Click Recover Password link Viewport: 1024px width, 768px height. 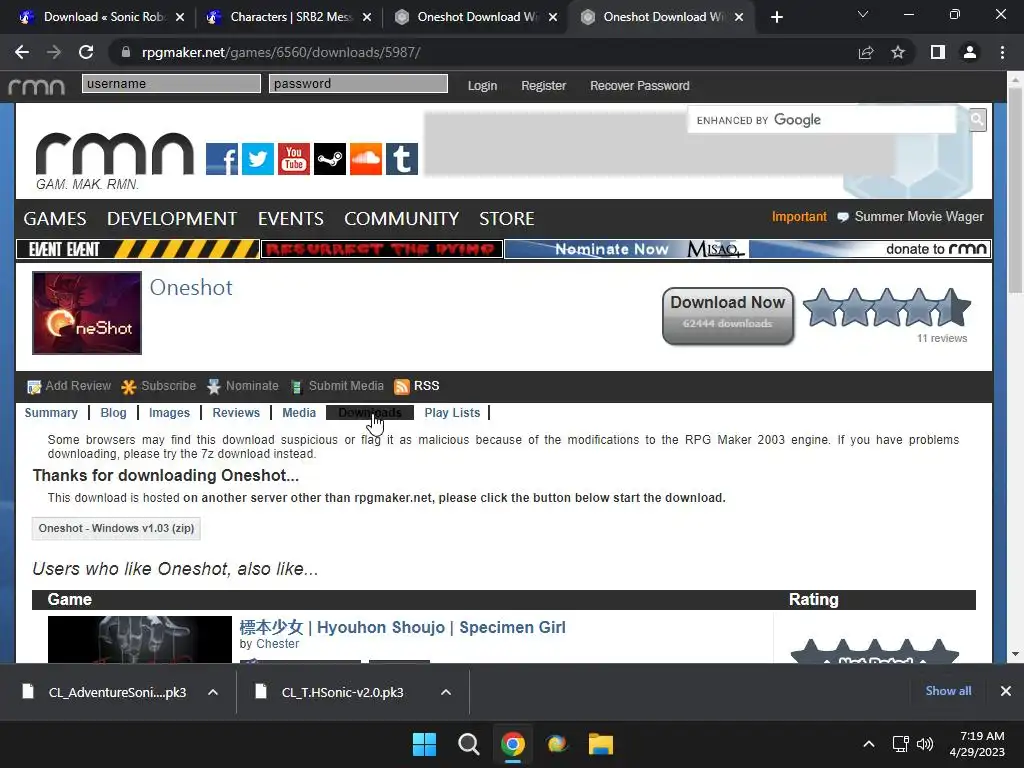coord(639,86)
